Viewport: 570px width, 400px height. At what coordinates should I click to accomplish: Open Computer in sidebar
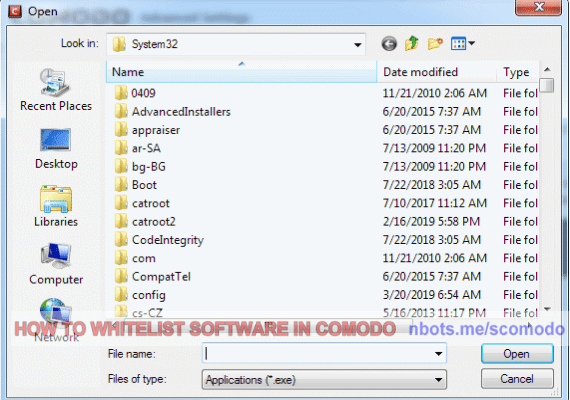pyautogui.click(x=56, y=264)
